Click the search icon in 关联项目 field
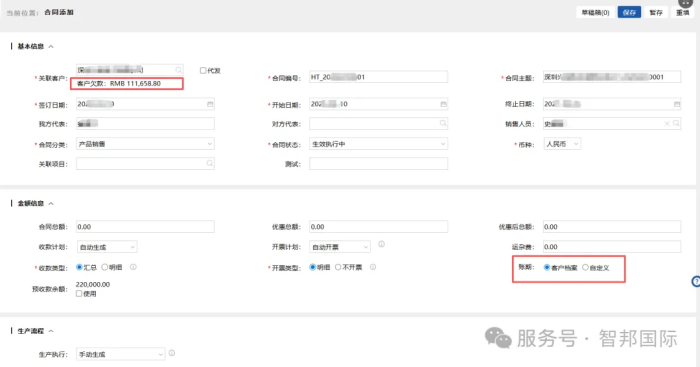 [209, 163]
